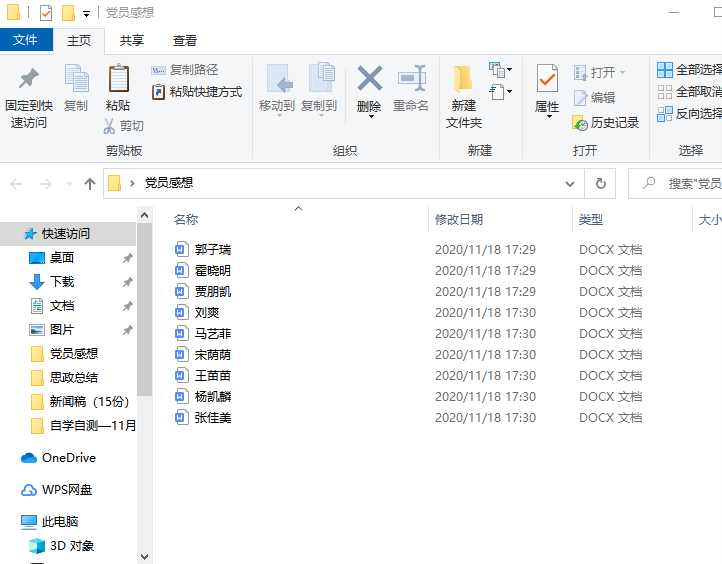Click Invert Selection (反向选择) option
The height and width of the screenshot is (564, 722).
689,114
